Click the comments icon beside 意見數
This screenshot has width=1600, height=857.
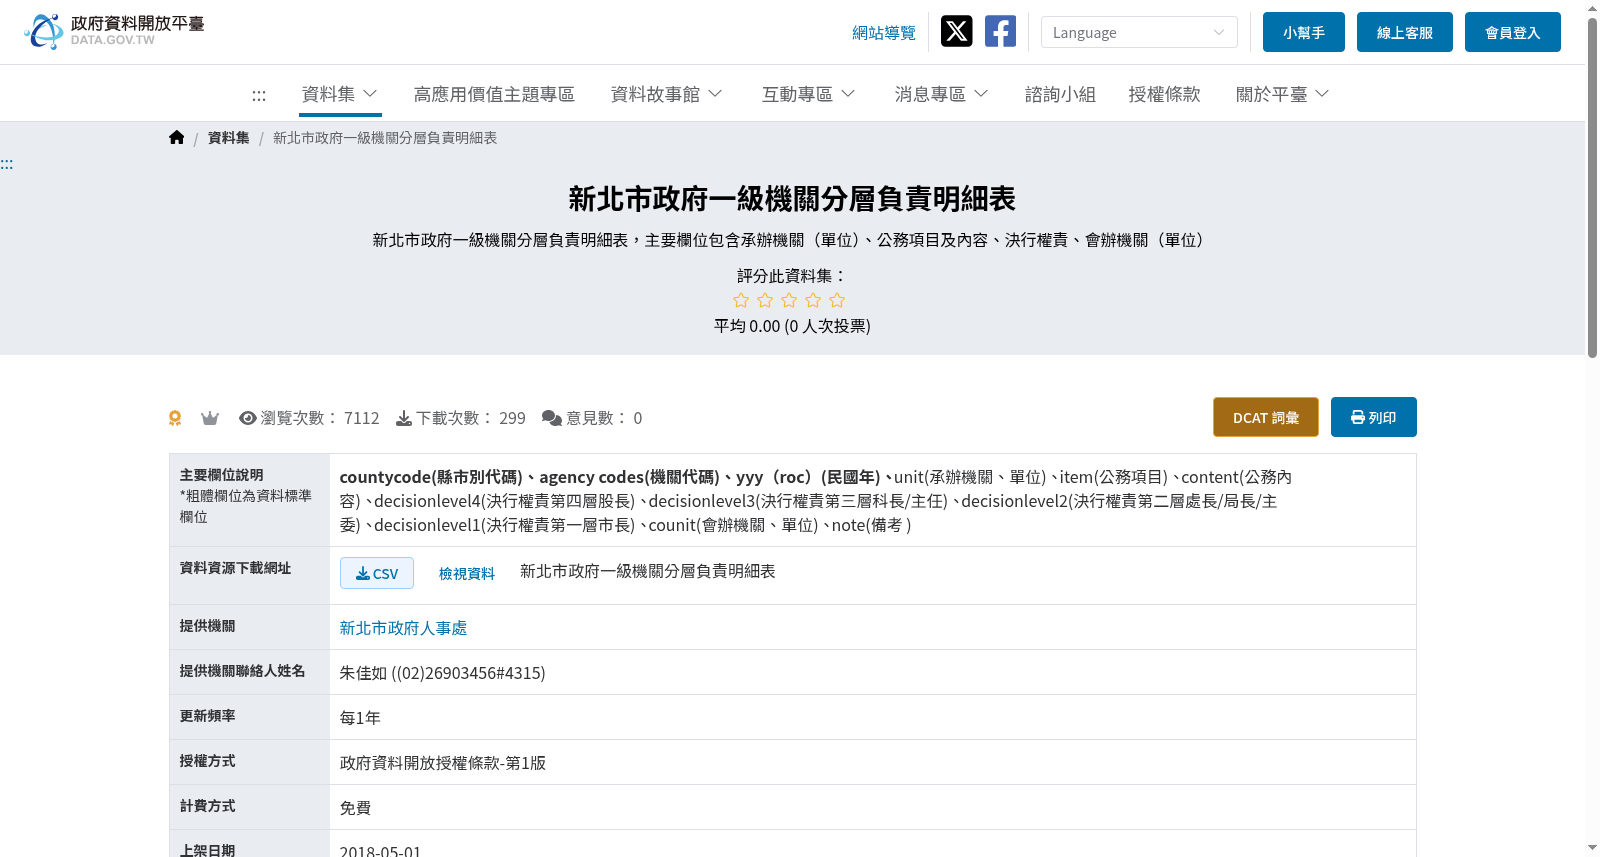(x=552, y=418)
